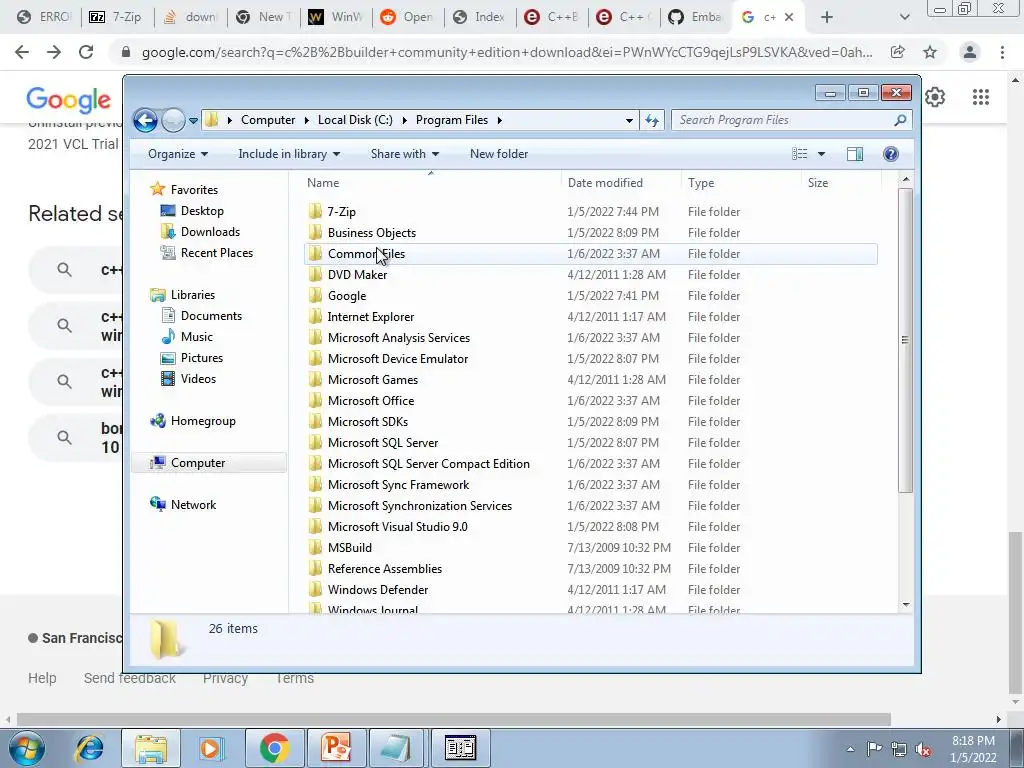
Task: Open a new Chrome tab
Action: [827, 17]
